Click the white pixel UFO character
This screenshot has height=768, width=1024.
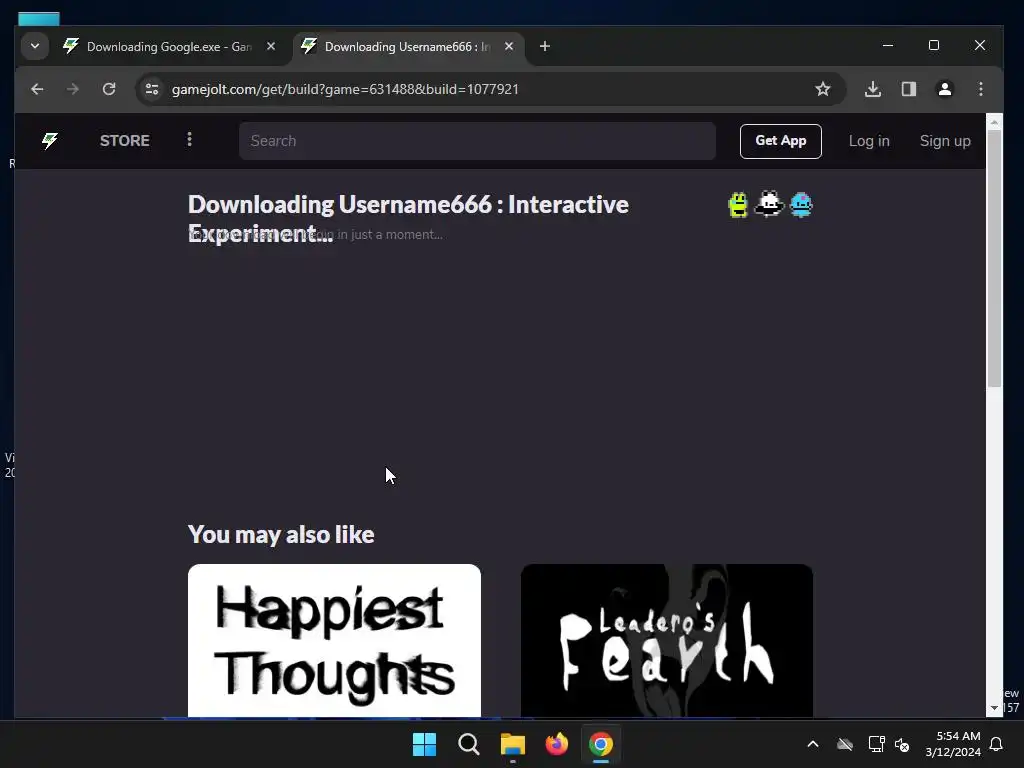(769, 204)
